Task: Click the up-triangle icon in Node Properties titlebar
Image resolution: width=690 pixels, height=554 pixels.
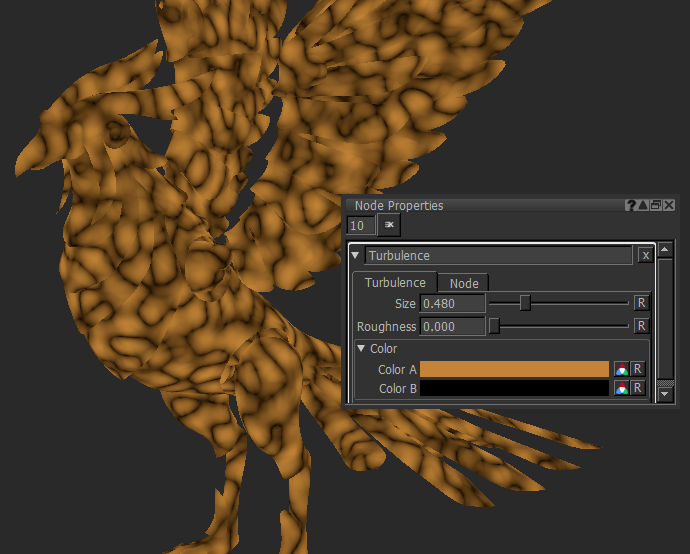Action: (643, 205)
